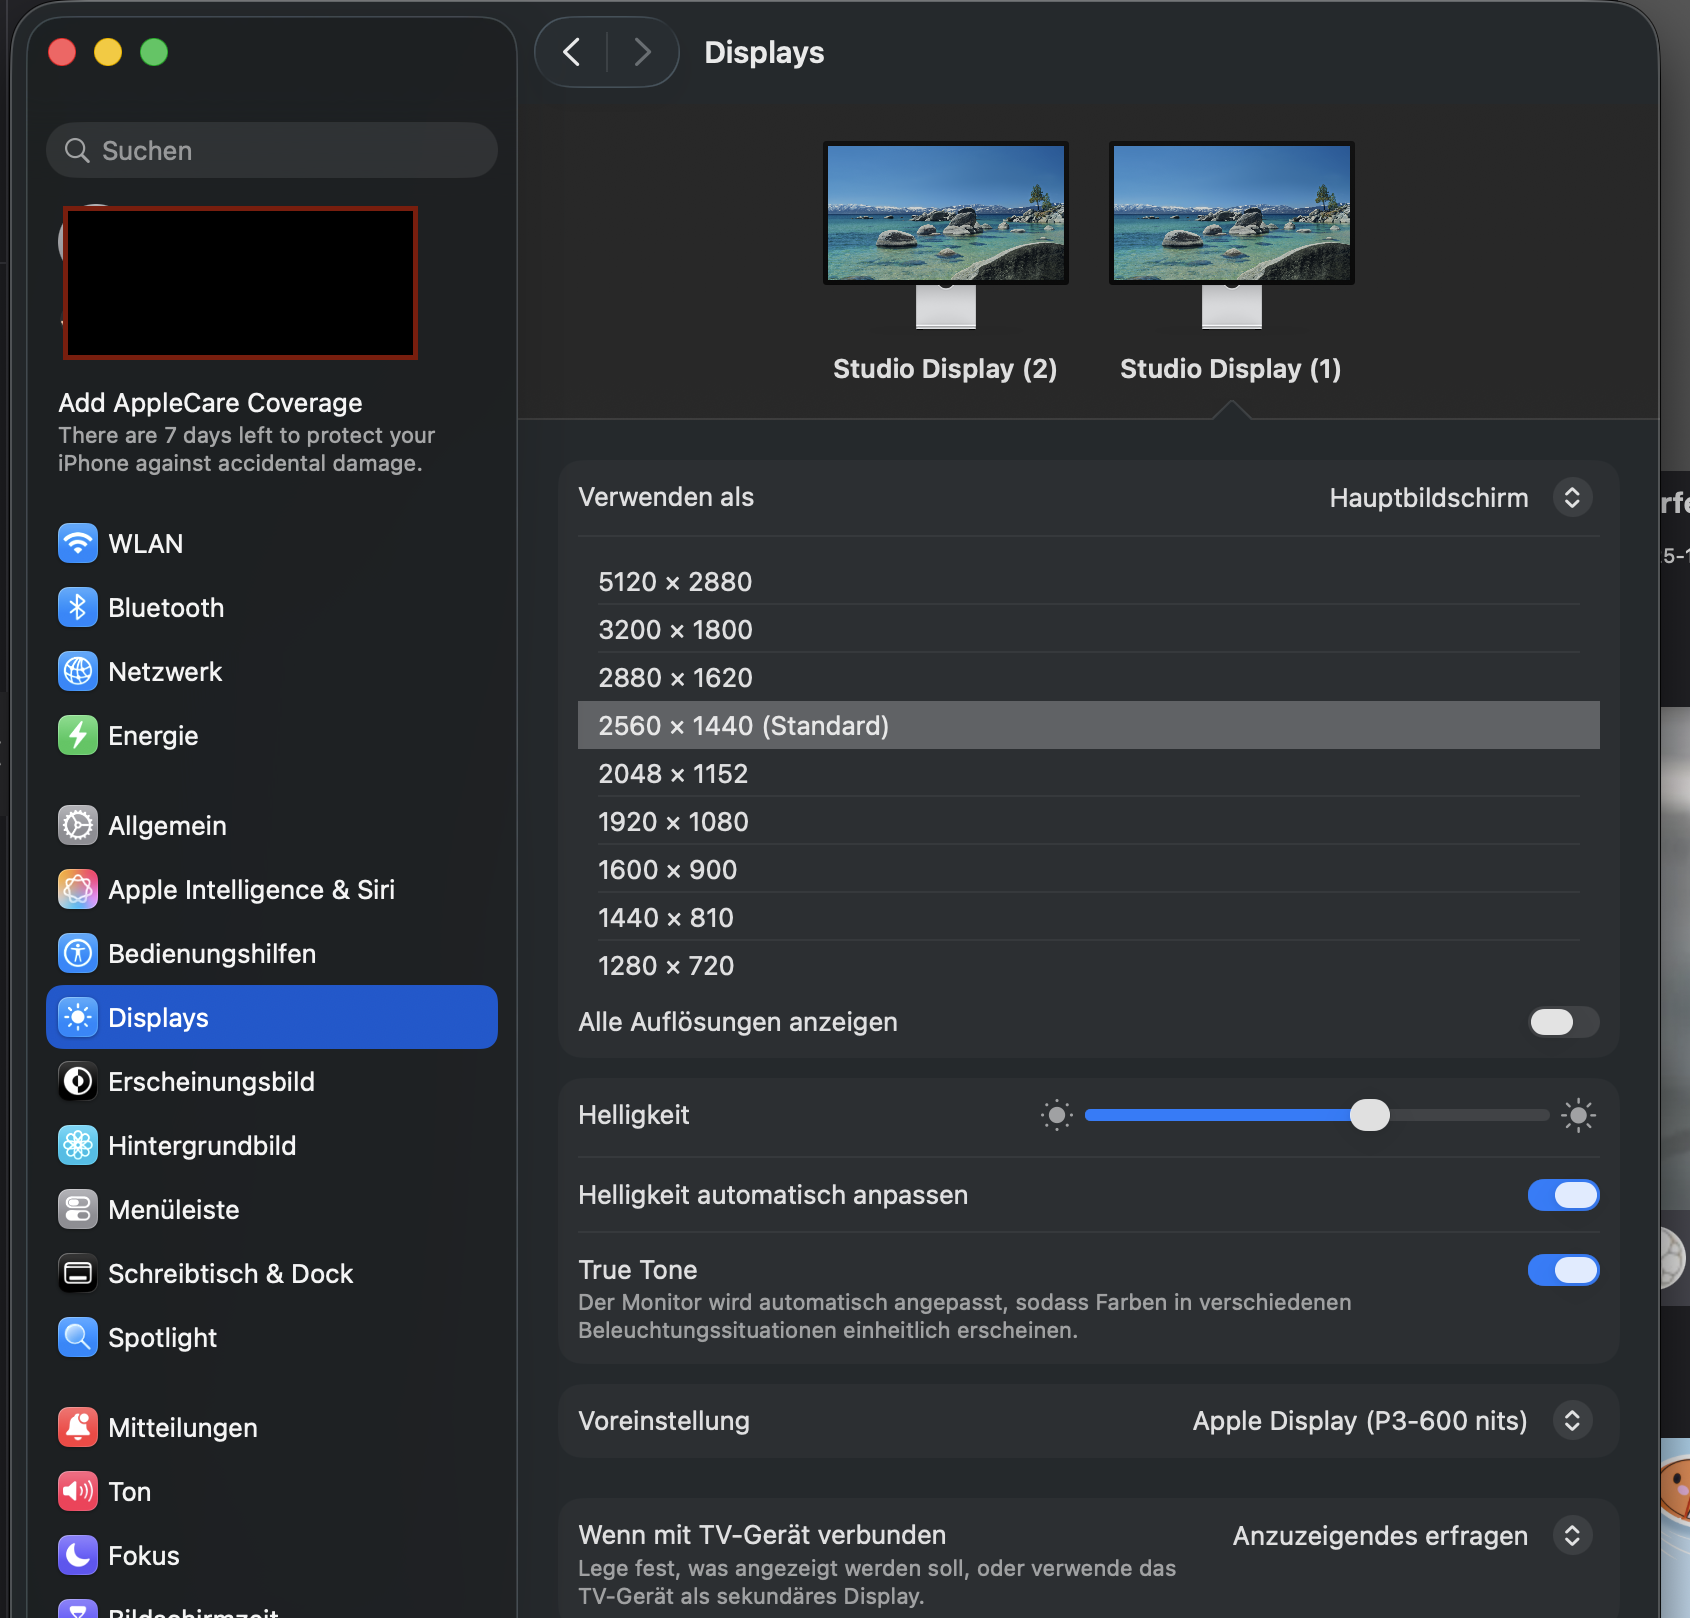The width and height of the screenshot is (1690, 1618).
Task: Select 1600 × 900 resolution
Action: 1088,869
